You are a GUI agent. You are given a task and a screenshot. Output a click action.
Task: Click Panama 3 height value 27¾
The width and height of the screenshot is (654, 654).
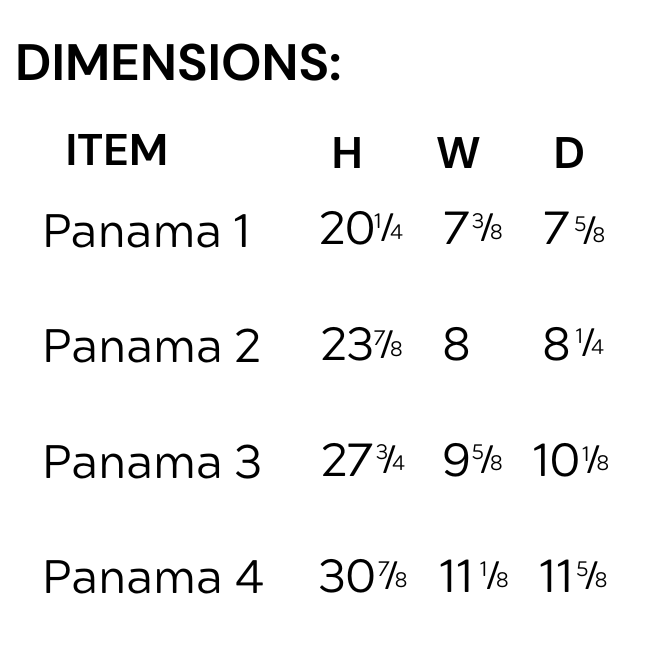click(363, 461)
